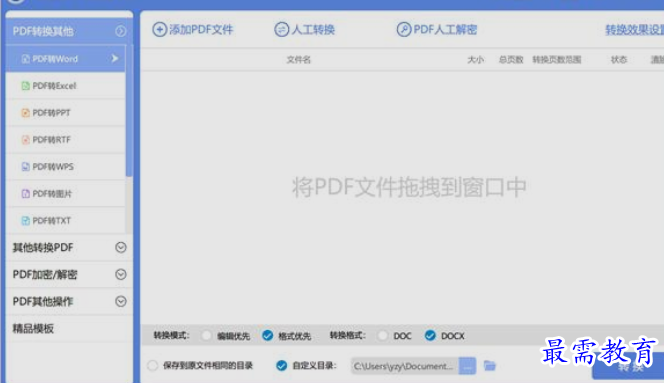The image size is (664, 383).
Task: Browse output directory with ellipsis button
Action: (468, 366)
